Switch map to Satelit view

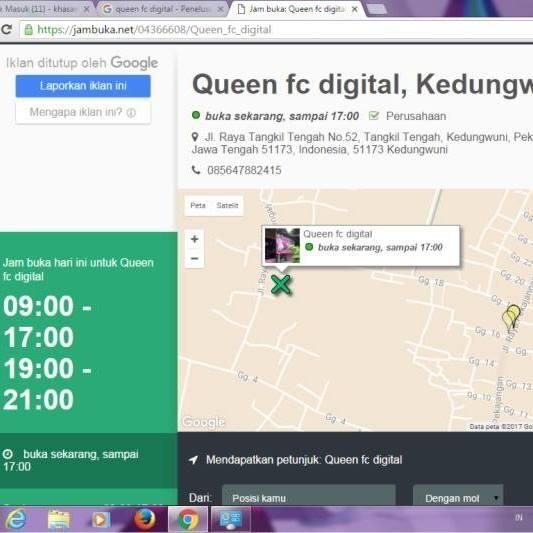pos(227,205)
